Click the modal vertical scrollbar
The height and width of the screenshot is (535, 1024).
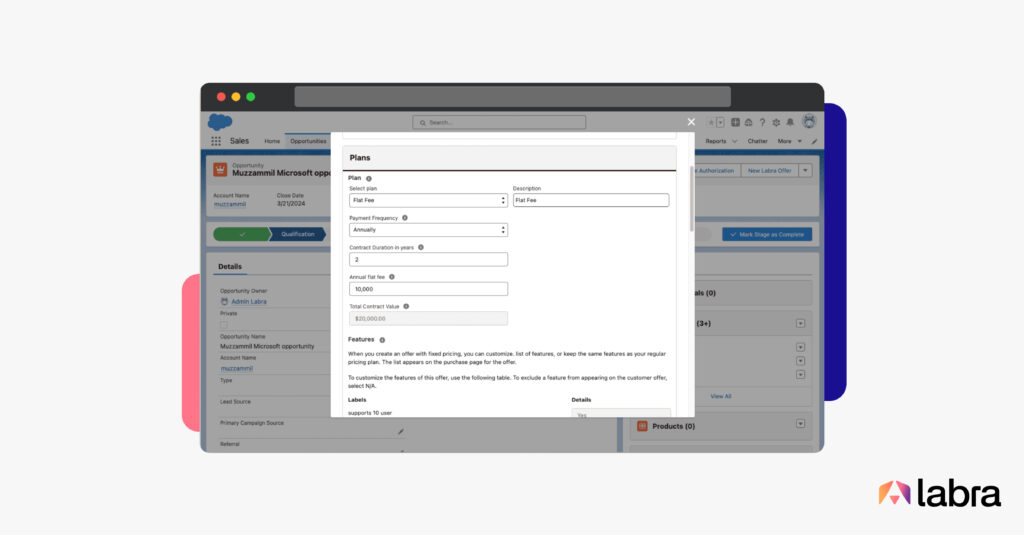[692, 199]
